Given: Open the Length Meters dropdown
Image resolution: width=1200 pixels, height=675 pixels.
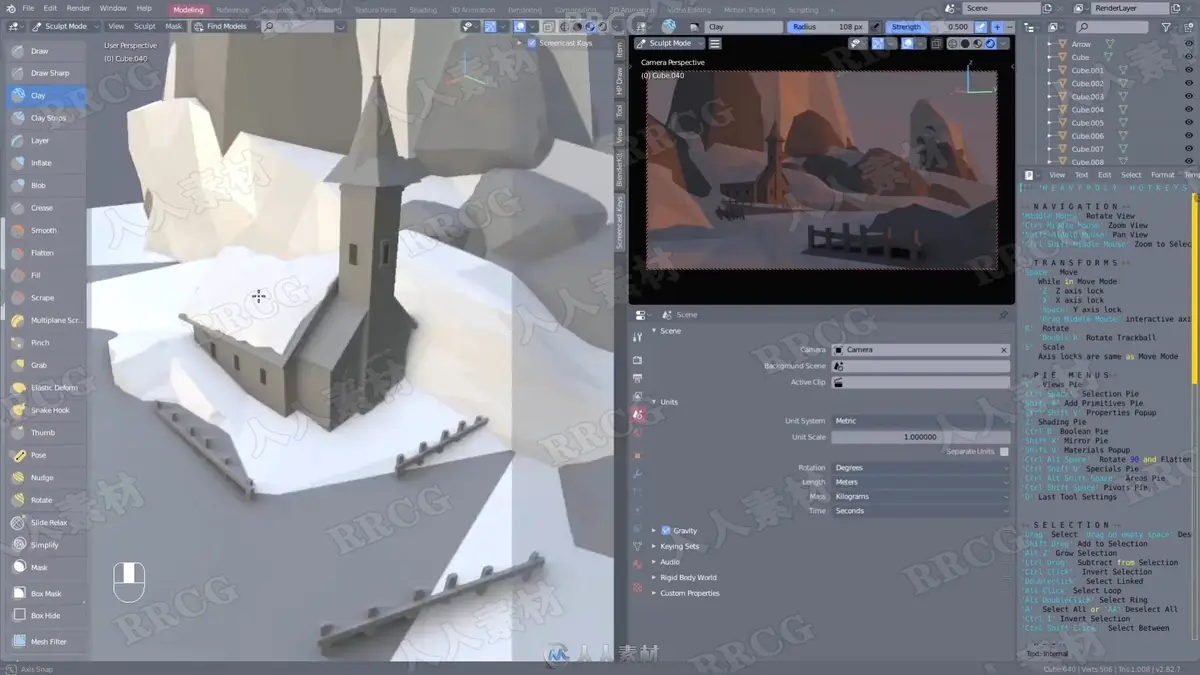Looking at the screenshot, I should 920,482.
